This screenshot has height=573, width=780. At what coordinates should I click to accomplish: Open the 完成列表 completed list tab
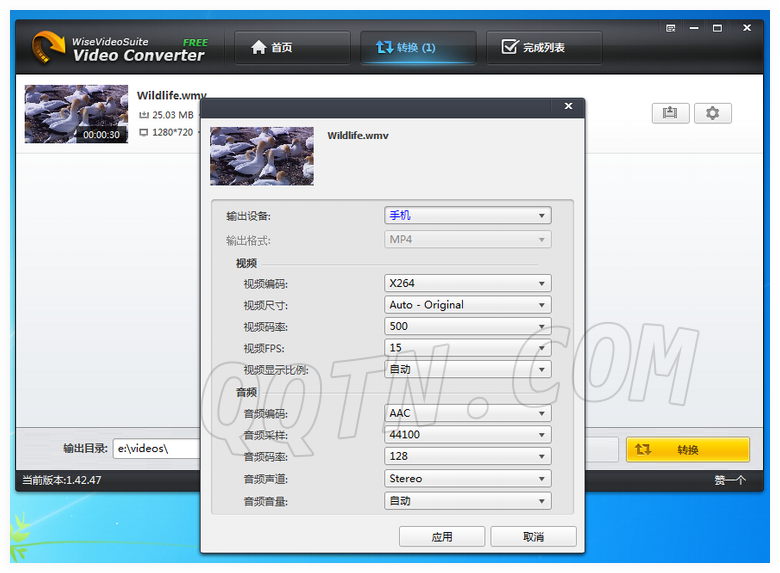544,47
